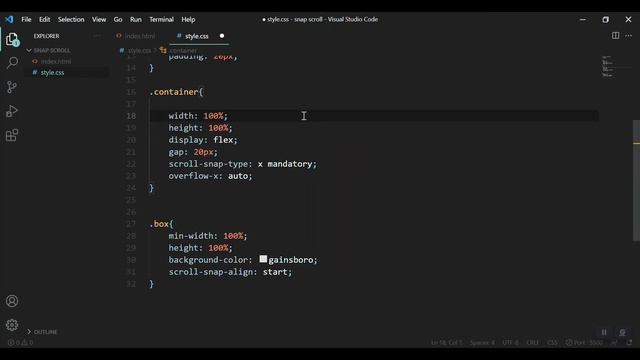The image size is (640, 360).
Task: Open the Extensions view
Action: click(12, 135)
